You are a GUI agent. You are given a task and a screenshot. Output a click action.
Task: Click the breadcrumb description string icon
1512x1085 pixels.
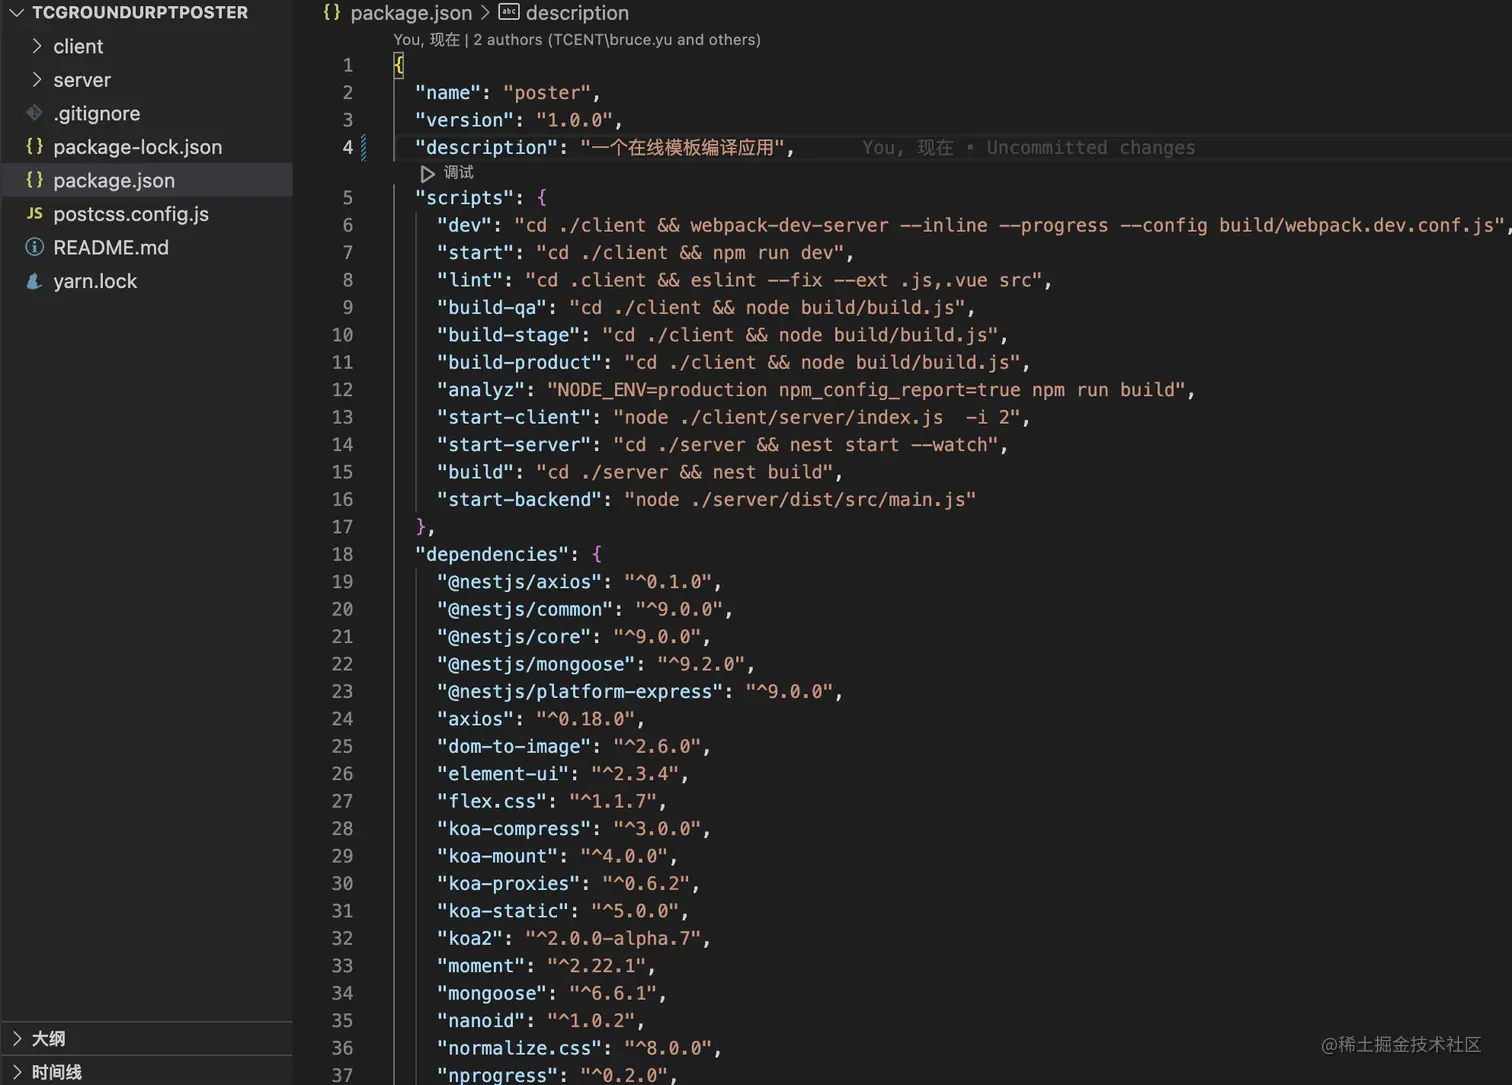point(509,13)
